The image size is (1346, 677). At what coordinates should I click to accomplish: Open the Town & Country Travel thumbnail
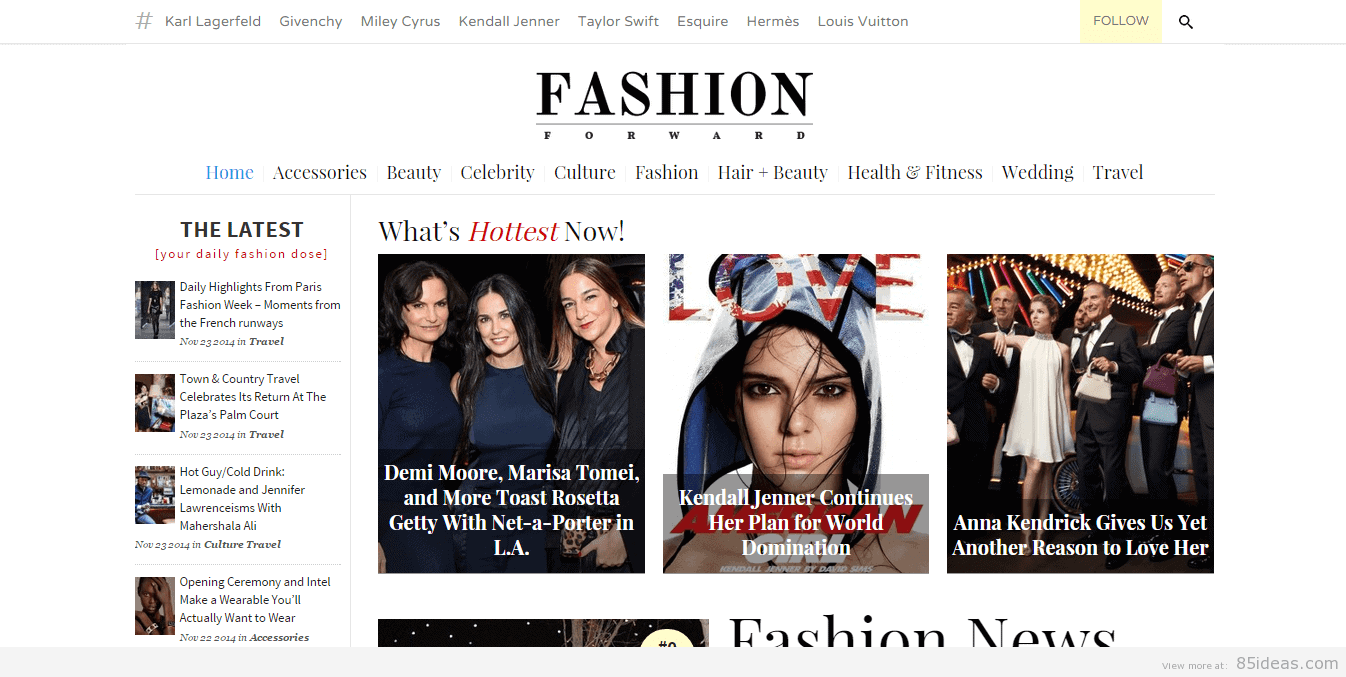[155, 403]
